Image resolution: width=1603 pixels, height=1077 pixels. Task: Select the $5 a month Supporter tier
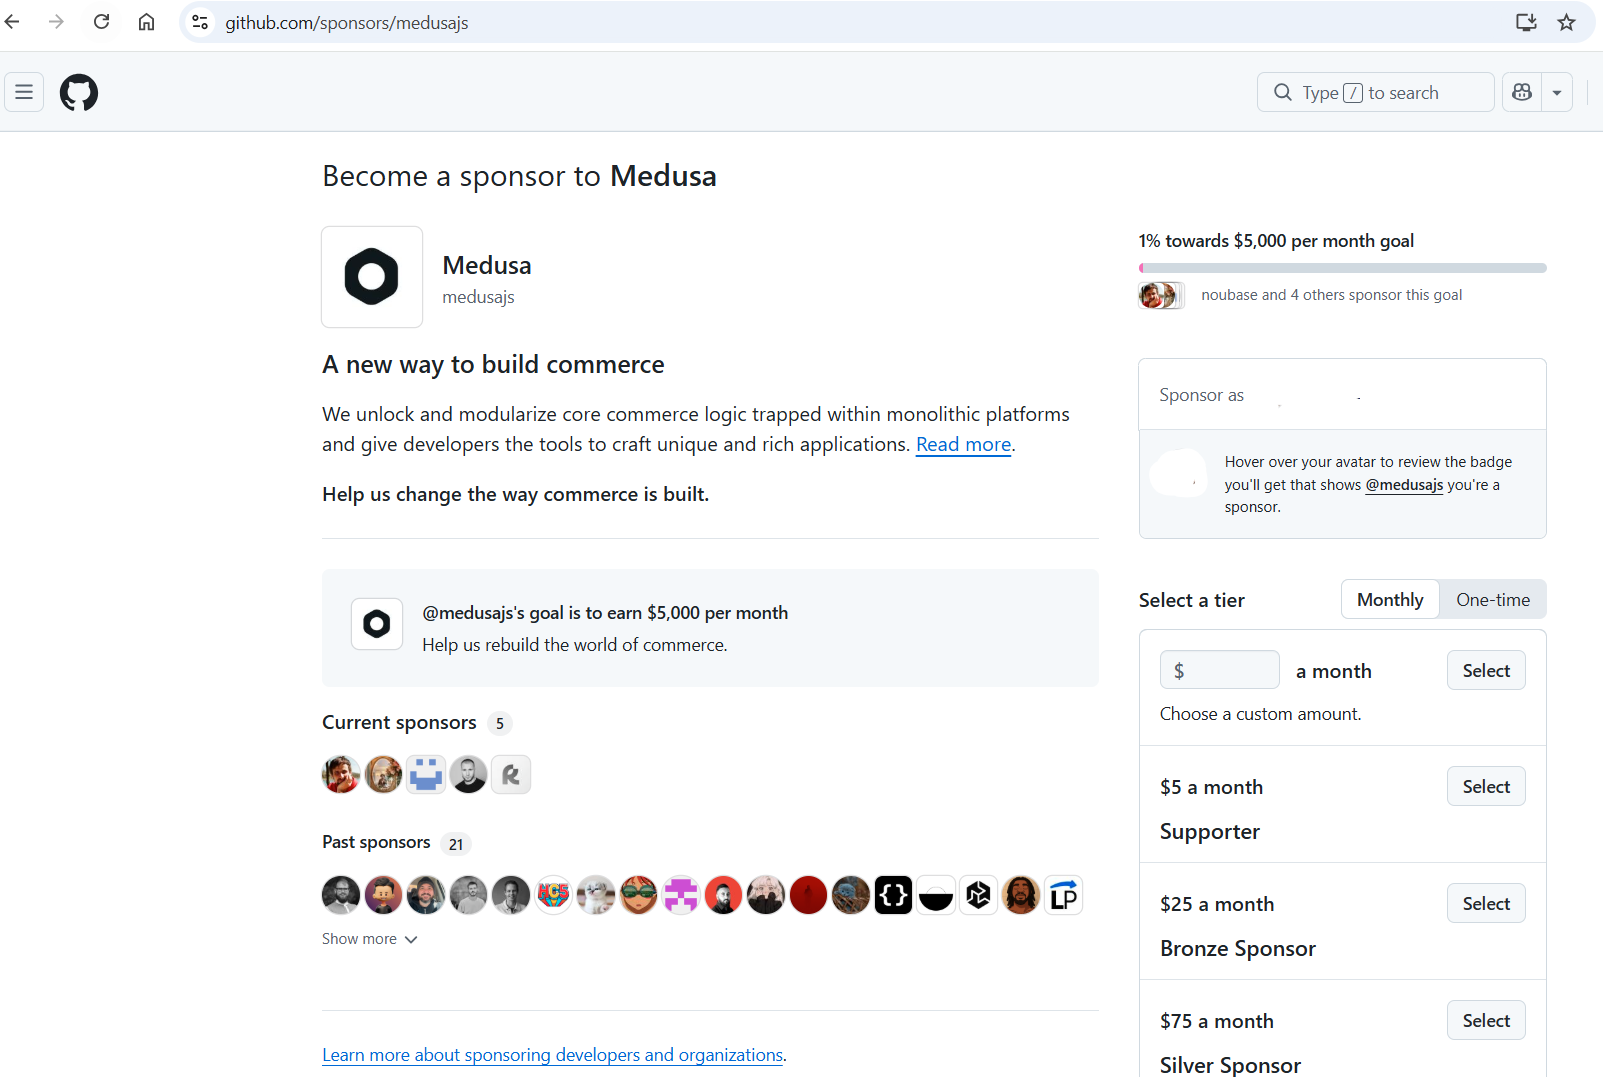click(x=1485, y=787)
